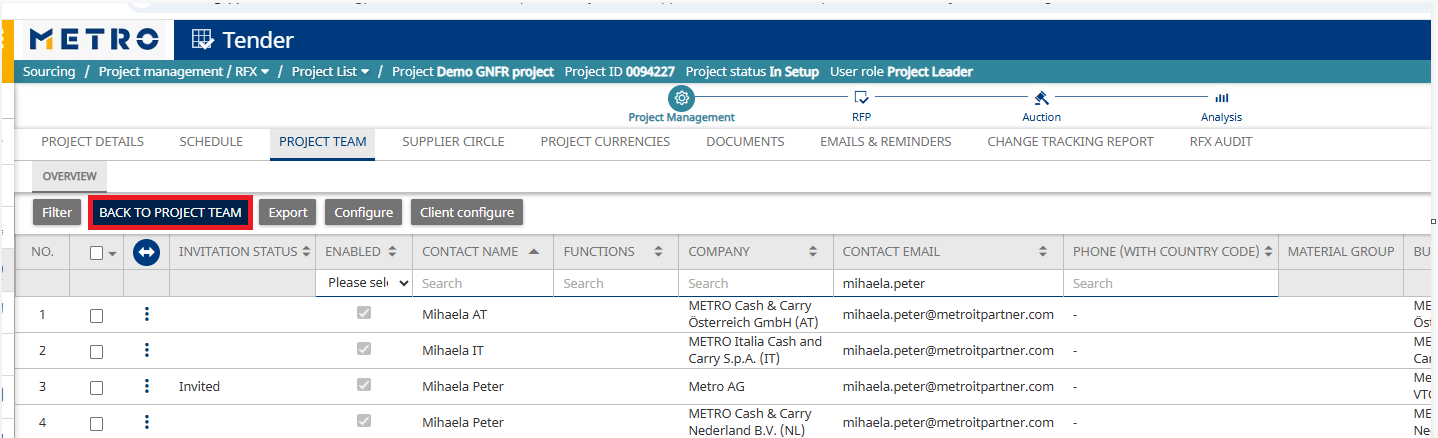Open the Analysis chart step icon
The height and width of the screenshot is (438, 1438).
pyautogui.click(x=1221, y=98)
